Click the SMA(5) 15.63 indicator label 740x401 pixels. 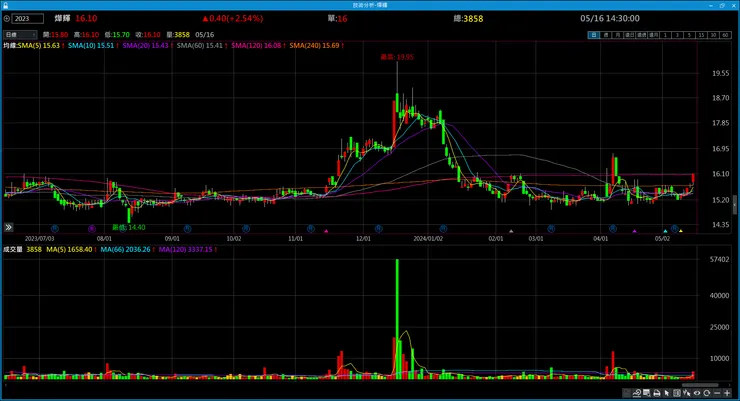pos(41,45)
